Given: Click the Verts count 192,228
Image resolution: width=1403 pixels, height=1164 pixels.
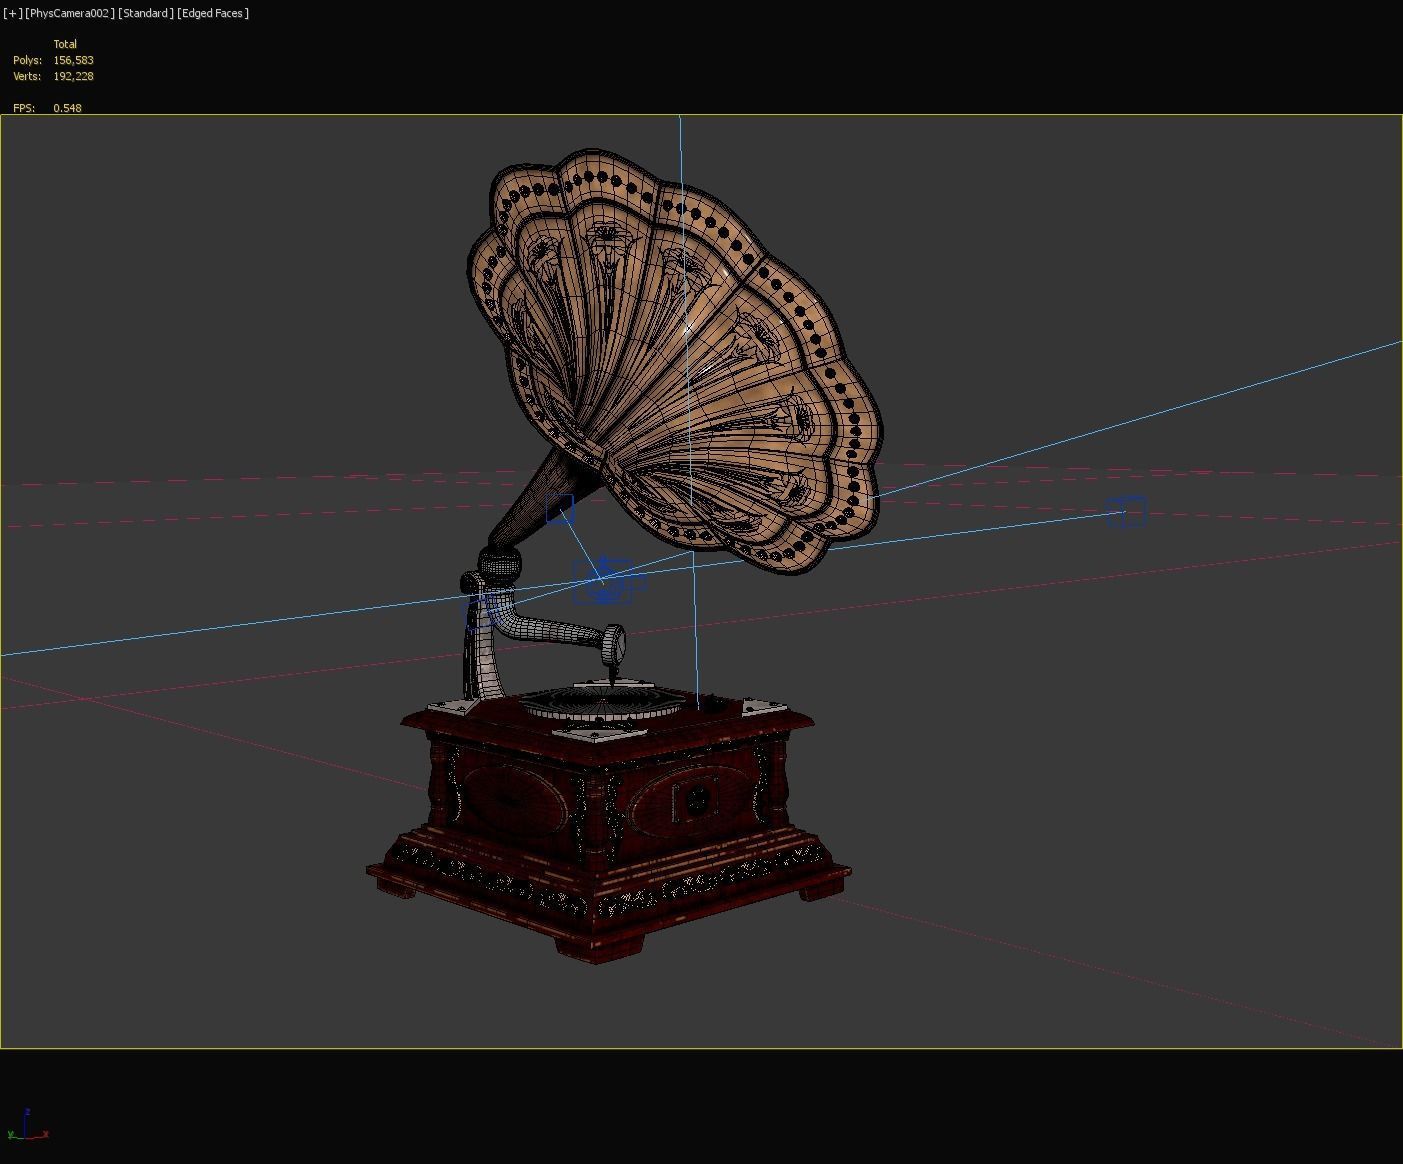Looking at the screenshot, I should 74,76.
